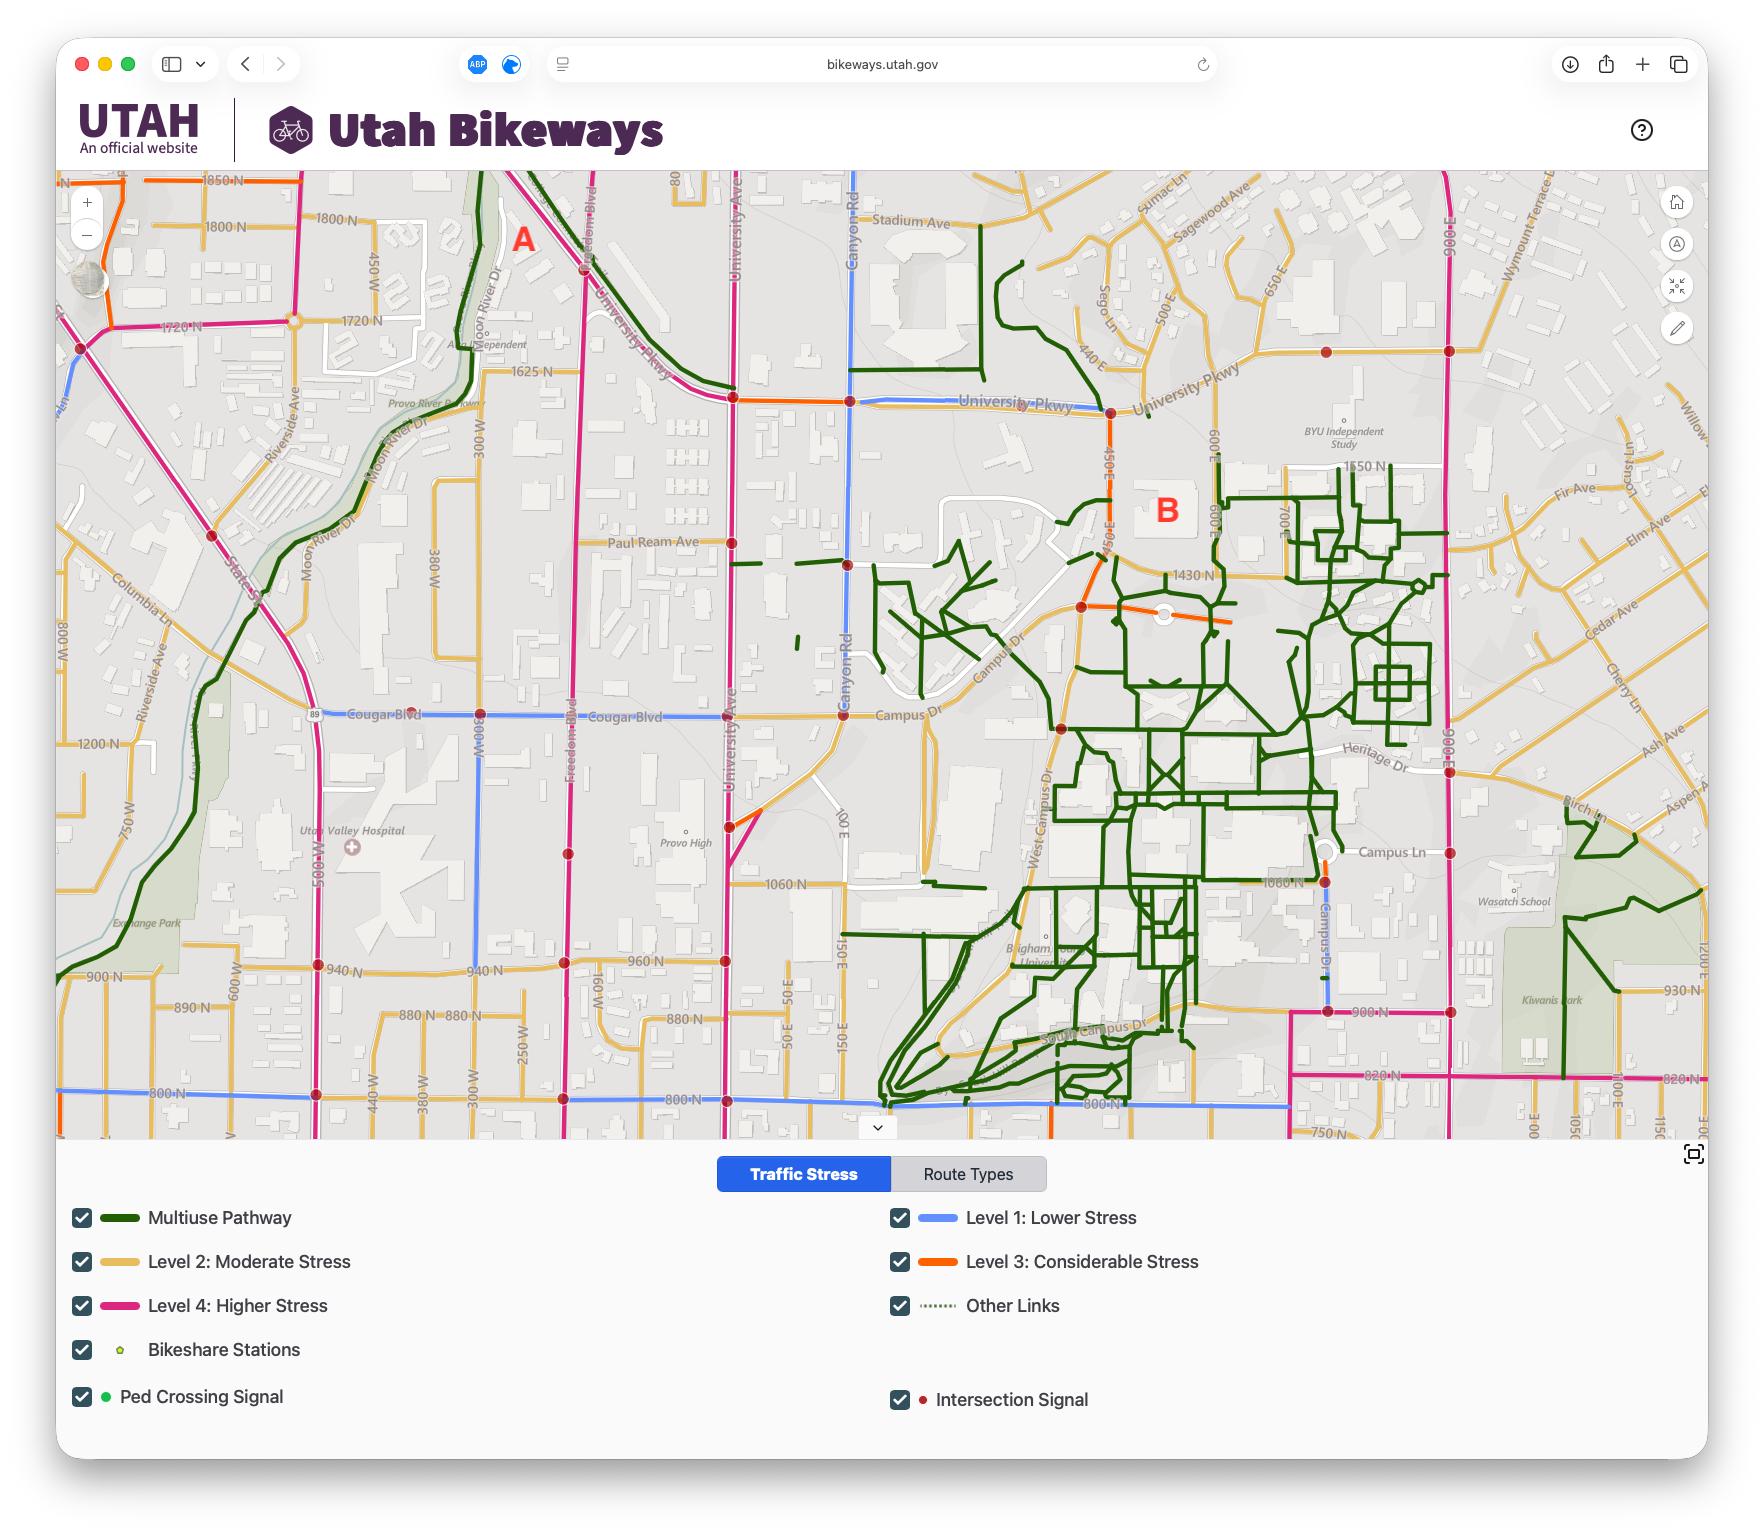Click the collapse-arrows zoom to location icon
1764x1533 pixels.
tap(1677, 286)
